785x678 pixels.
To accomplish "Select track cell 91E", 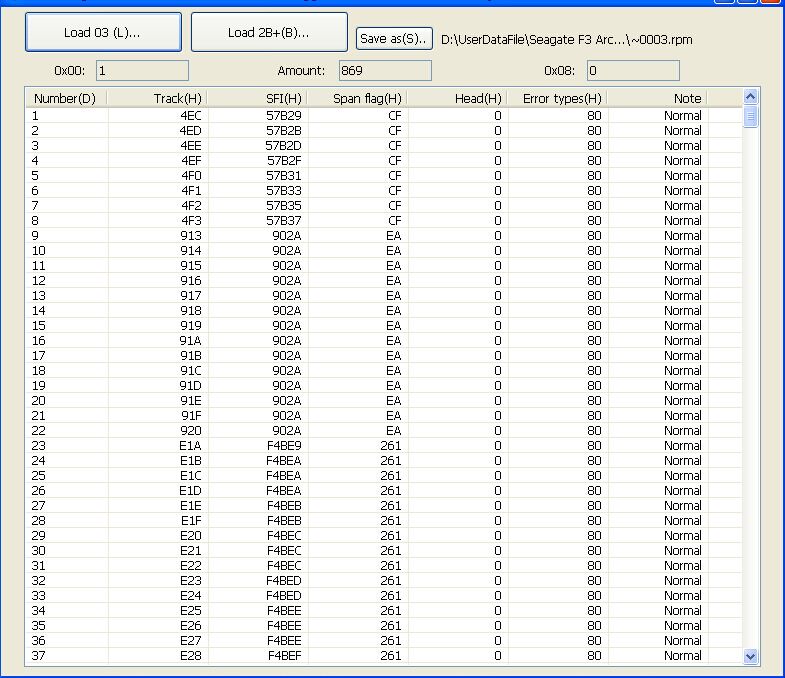I will [191, 401].
